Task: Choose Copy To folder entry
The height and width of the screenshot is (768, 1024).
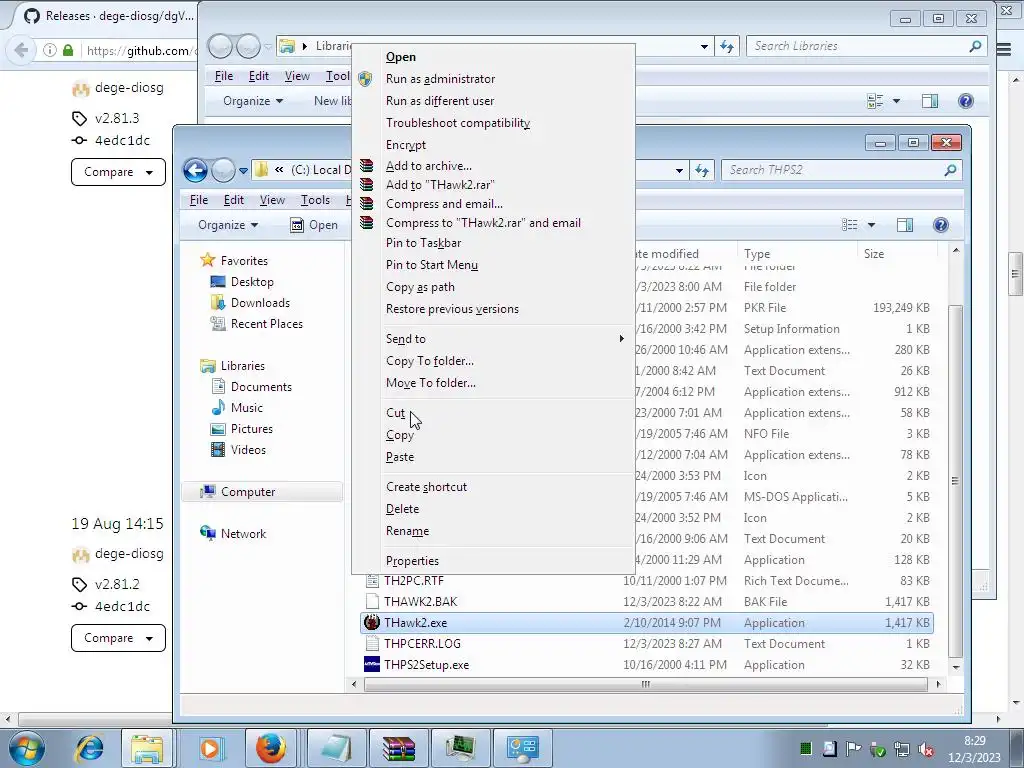Action: (430, 361)
